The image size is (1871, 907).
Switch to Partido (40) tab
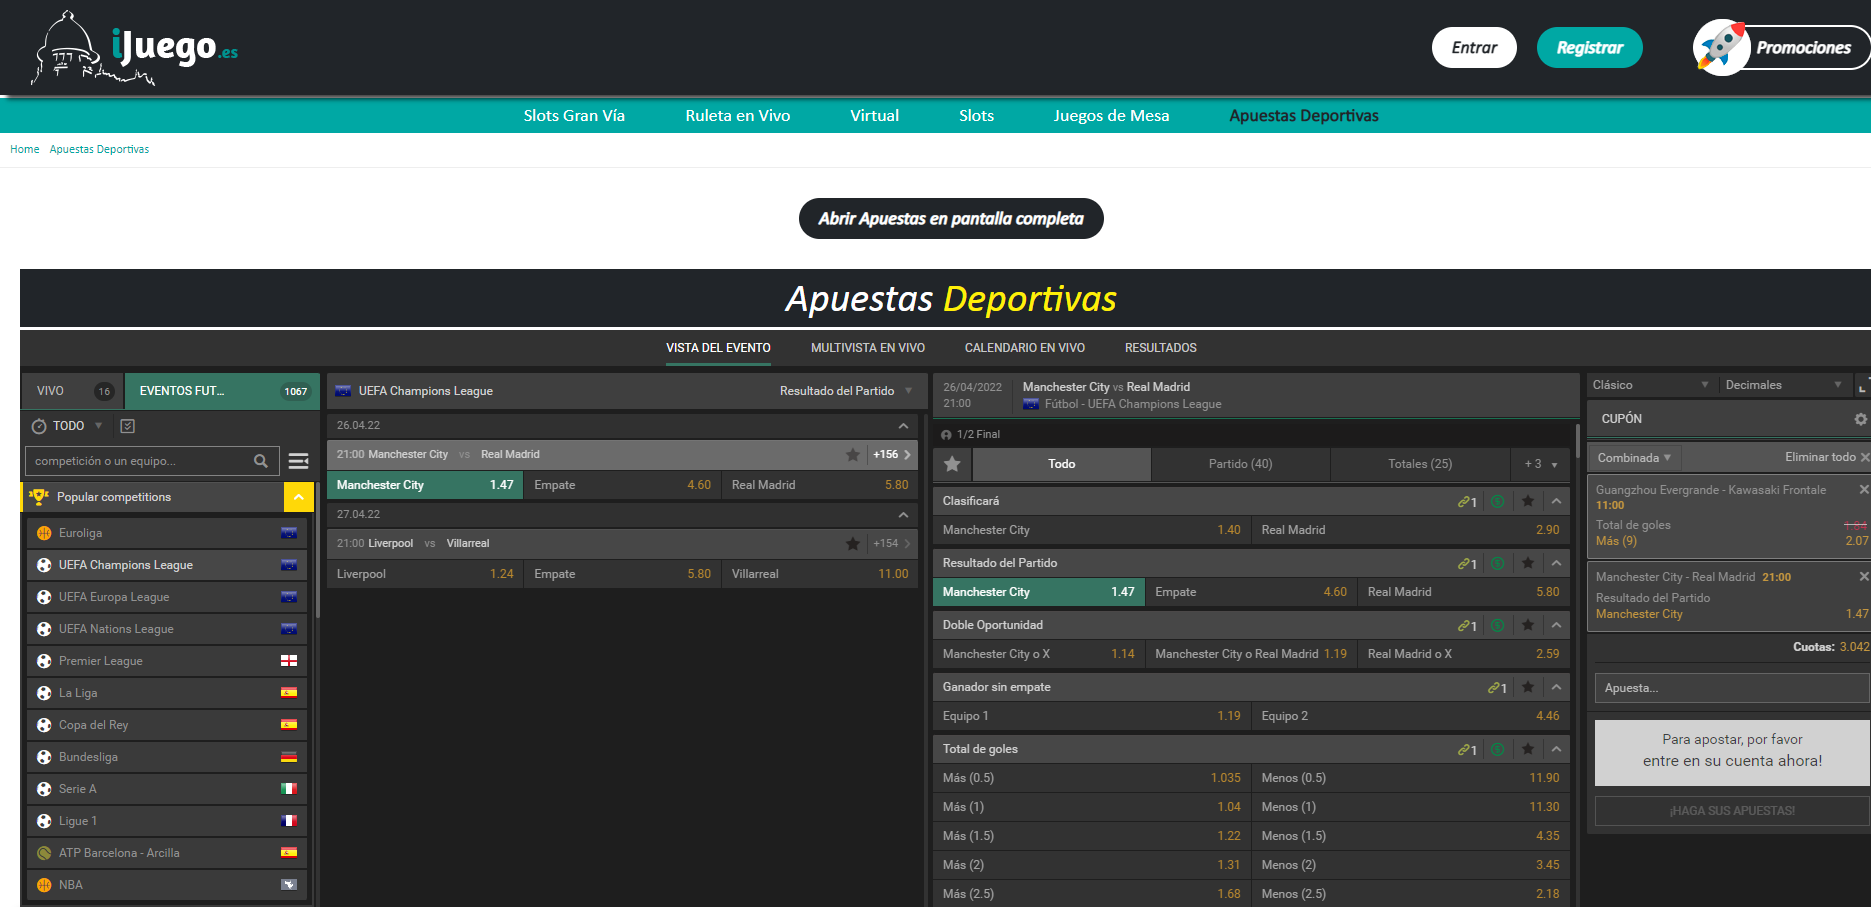coord(1240,464)
